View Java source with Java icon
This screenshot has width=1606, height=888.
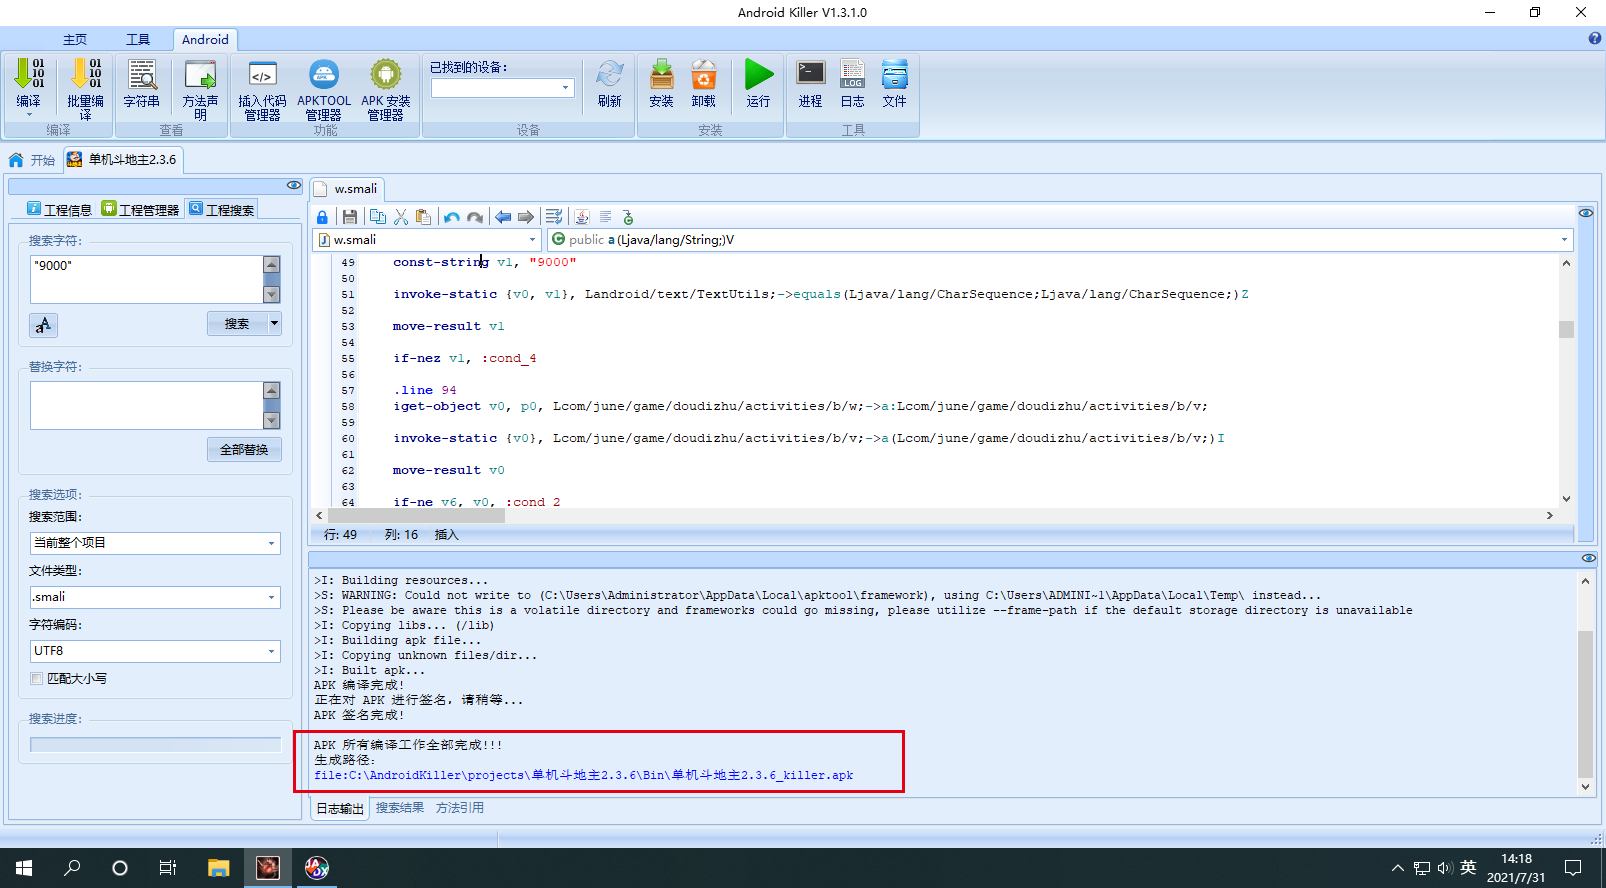pyautogui.click(x=582, y=217)
